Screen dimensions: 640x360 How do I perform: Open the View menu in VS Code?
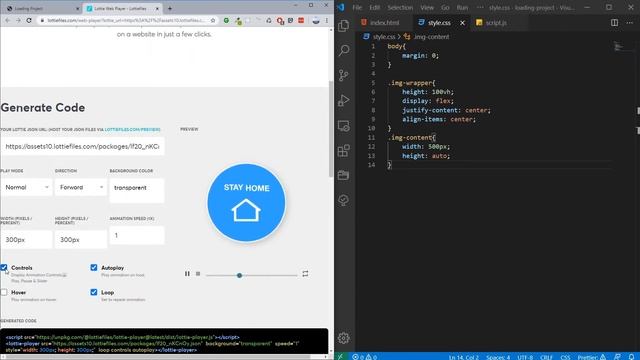click(x=427, y=7)
